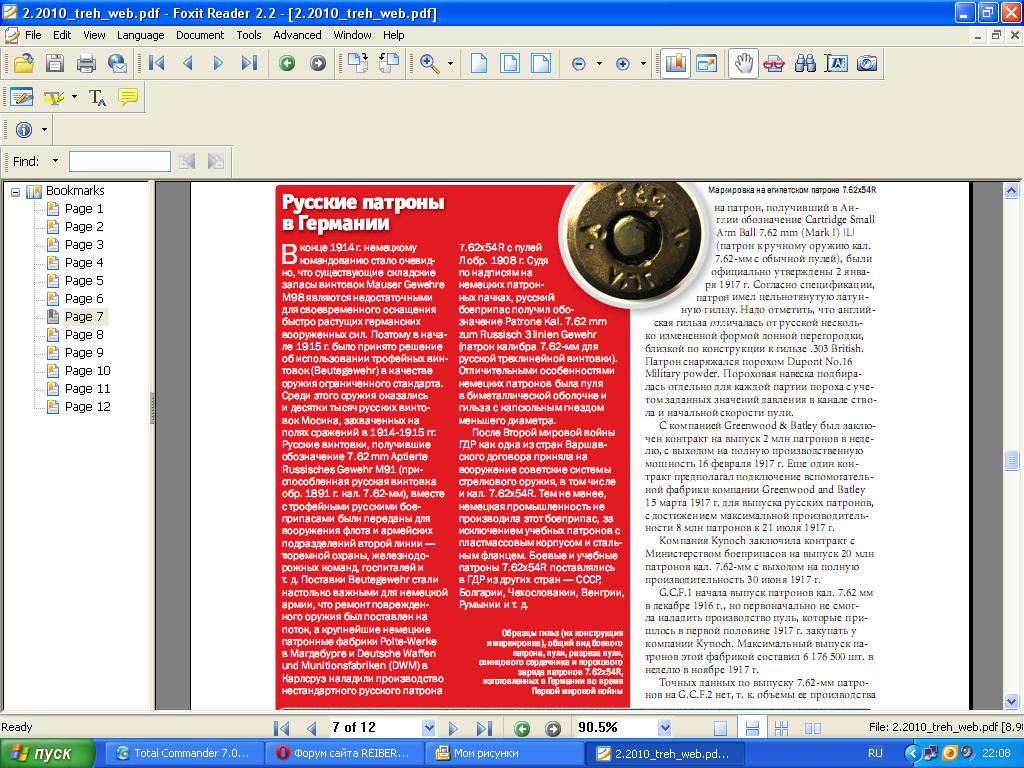This screenshot has height=768, width=1024.
Task: Go to last page from the top toolbar
Action: tap(249, 63)
